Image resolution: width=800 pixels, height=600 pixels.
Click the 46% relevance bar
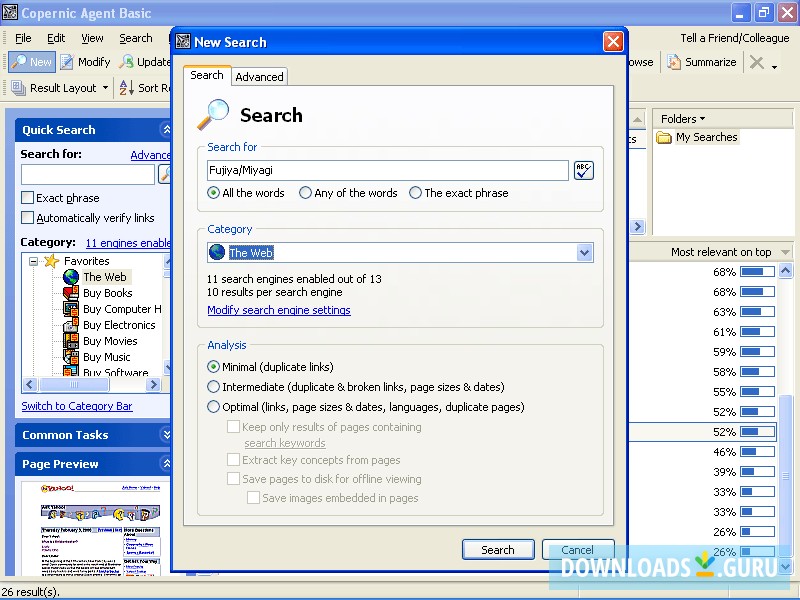757,452
